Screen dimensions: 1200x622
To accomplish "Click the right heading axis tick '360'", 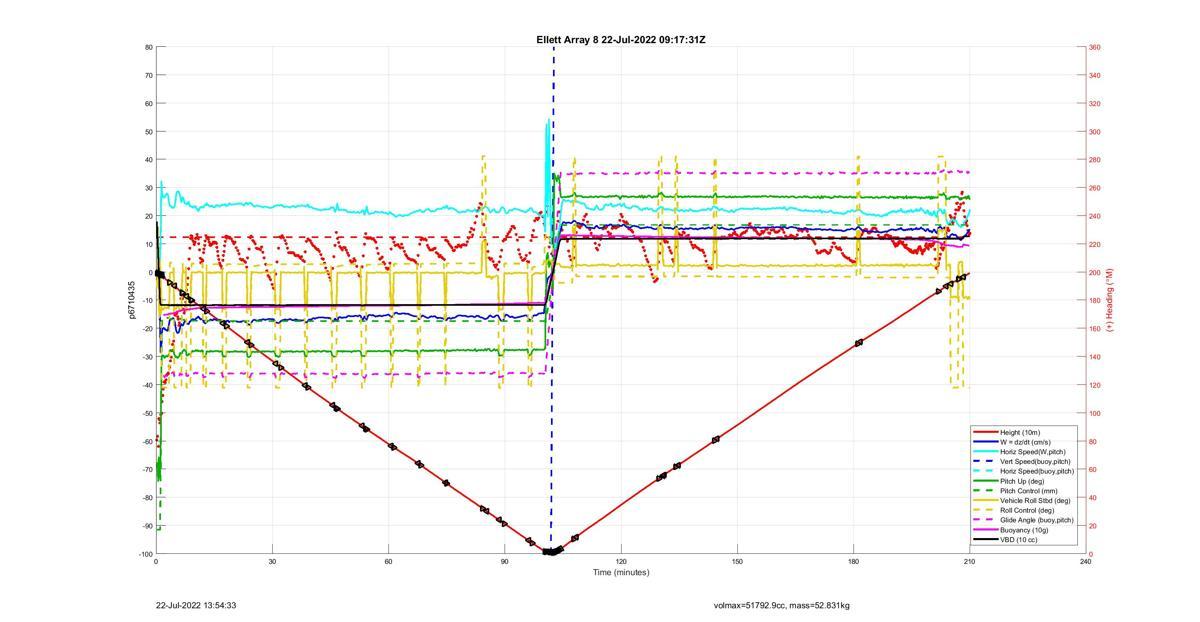I will [x=1095, y=47].
